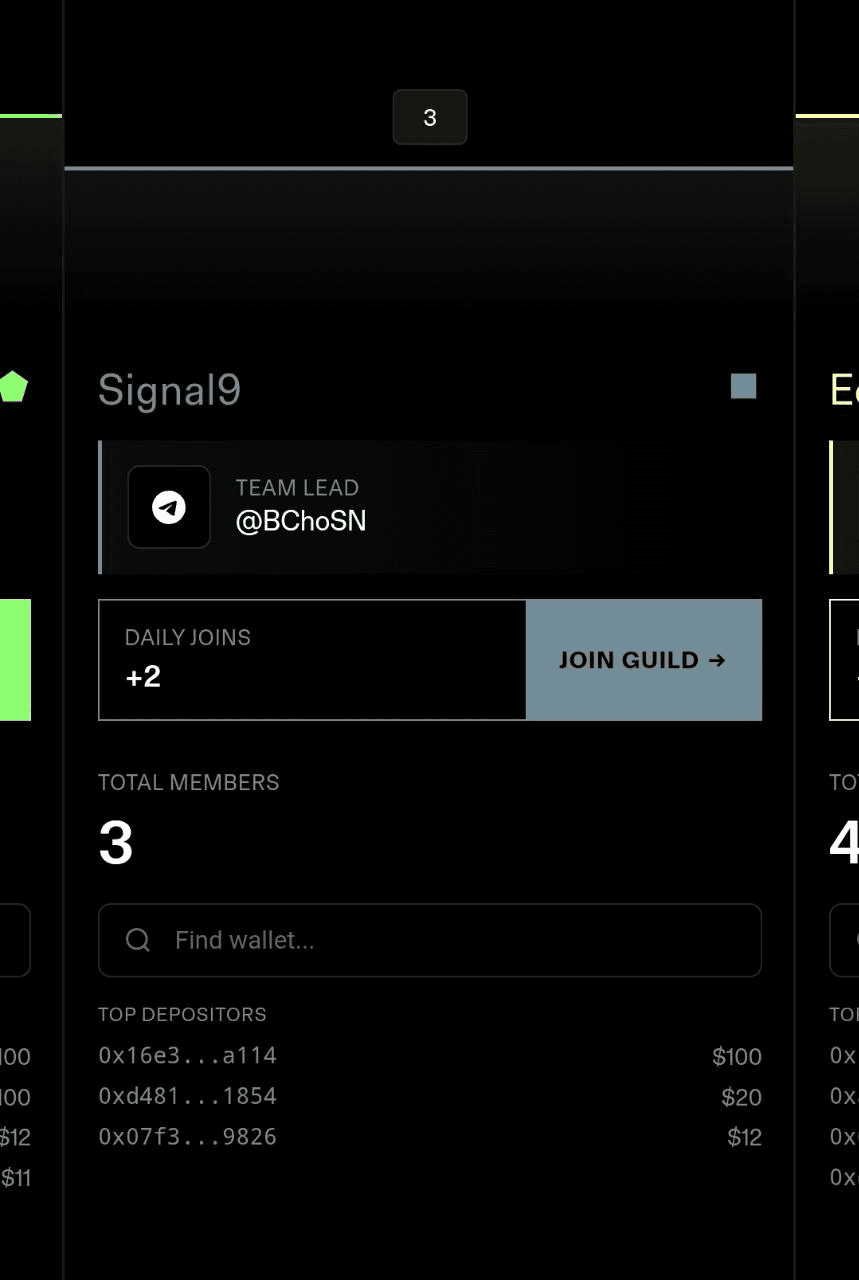Click the rank badge showing 3
The height and width of the screenshot is (1280, 859).
pyautogui.click(x=430, y=118)
